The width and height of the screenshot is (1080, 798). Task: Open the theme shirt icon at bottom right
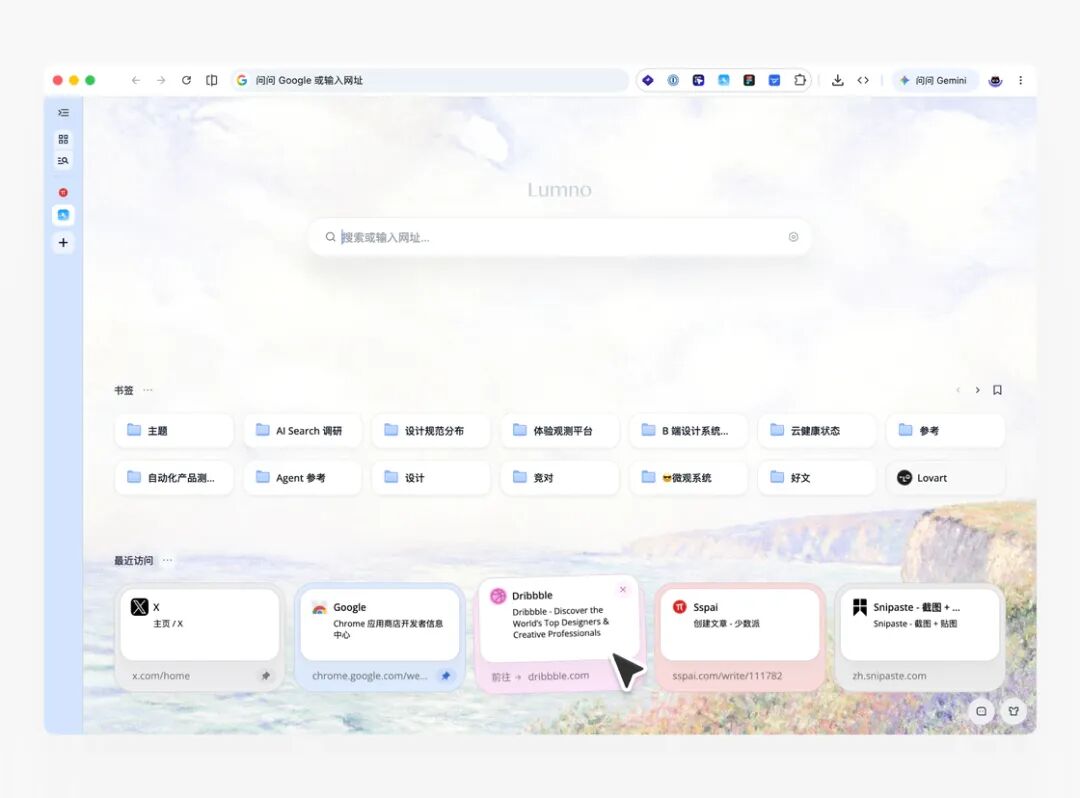pyautogui.click(x=1014, y=711)
